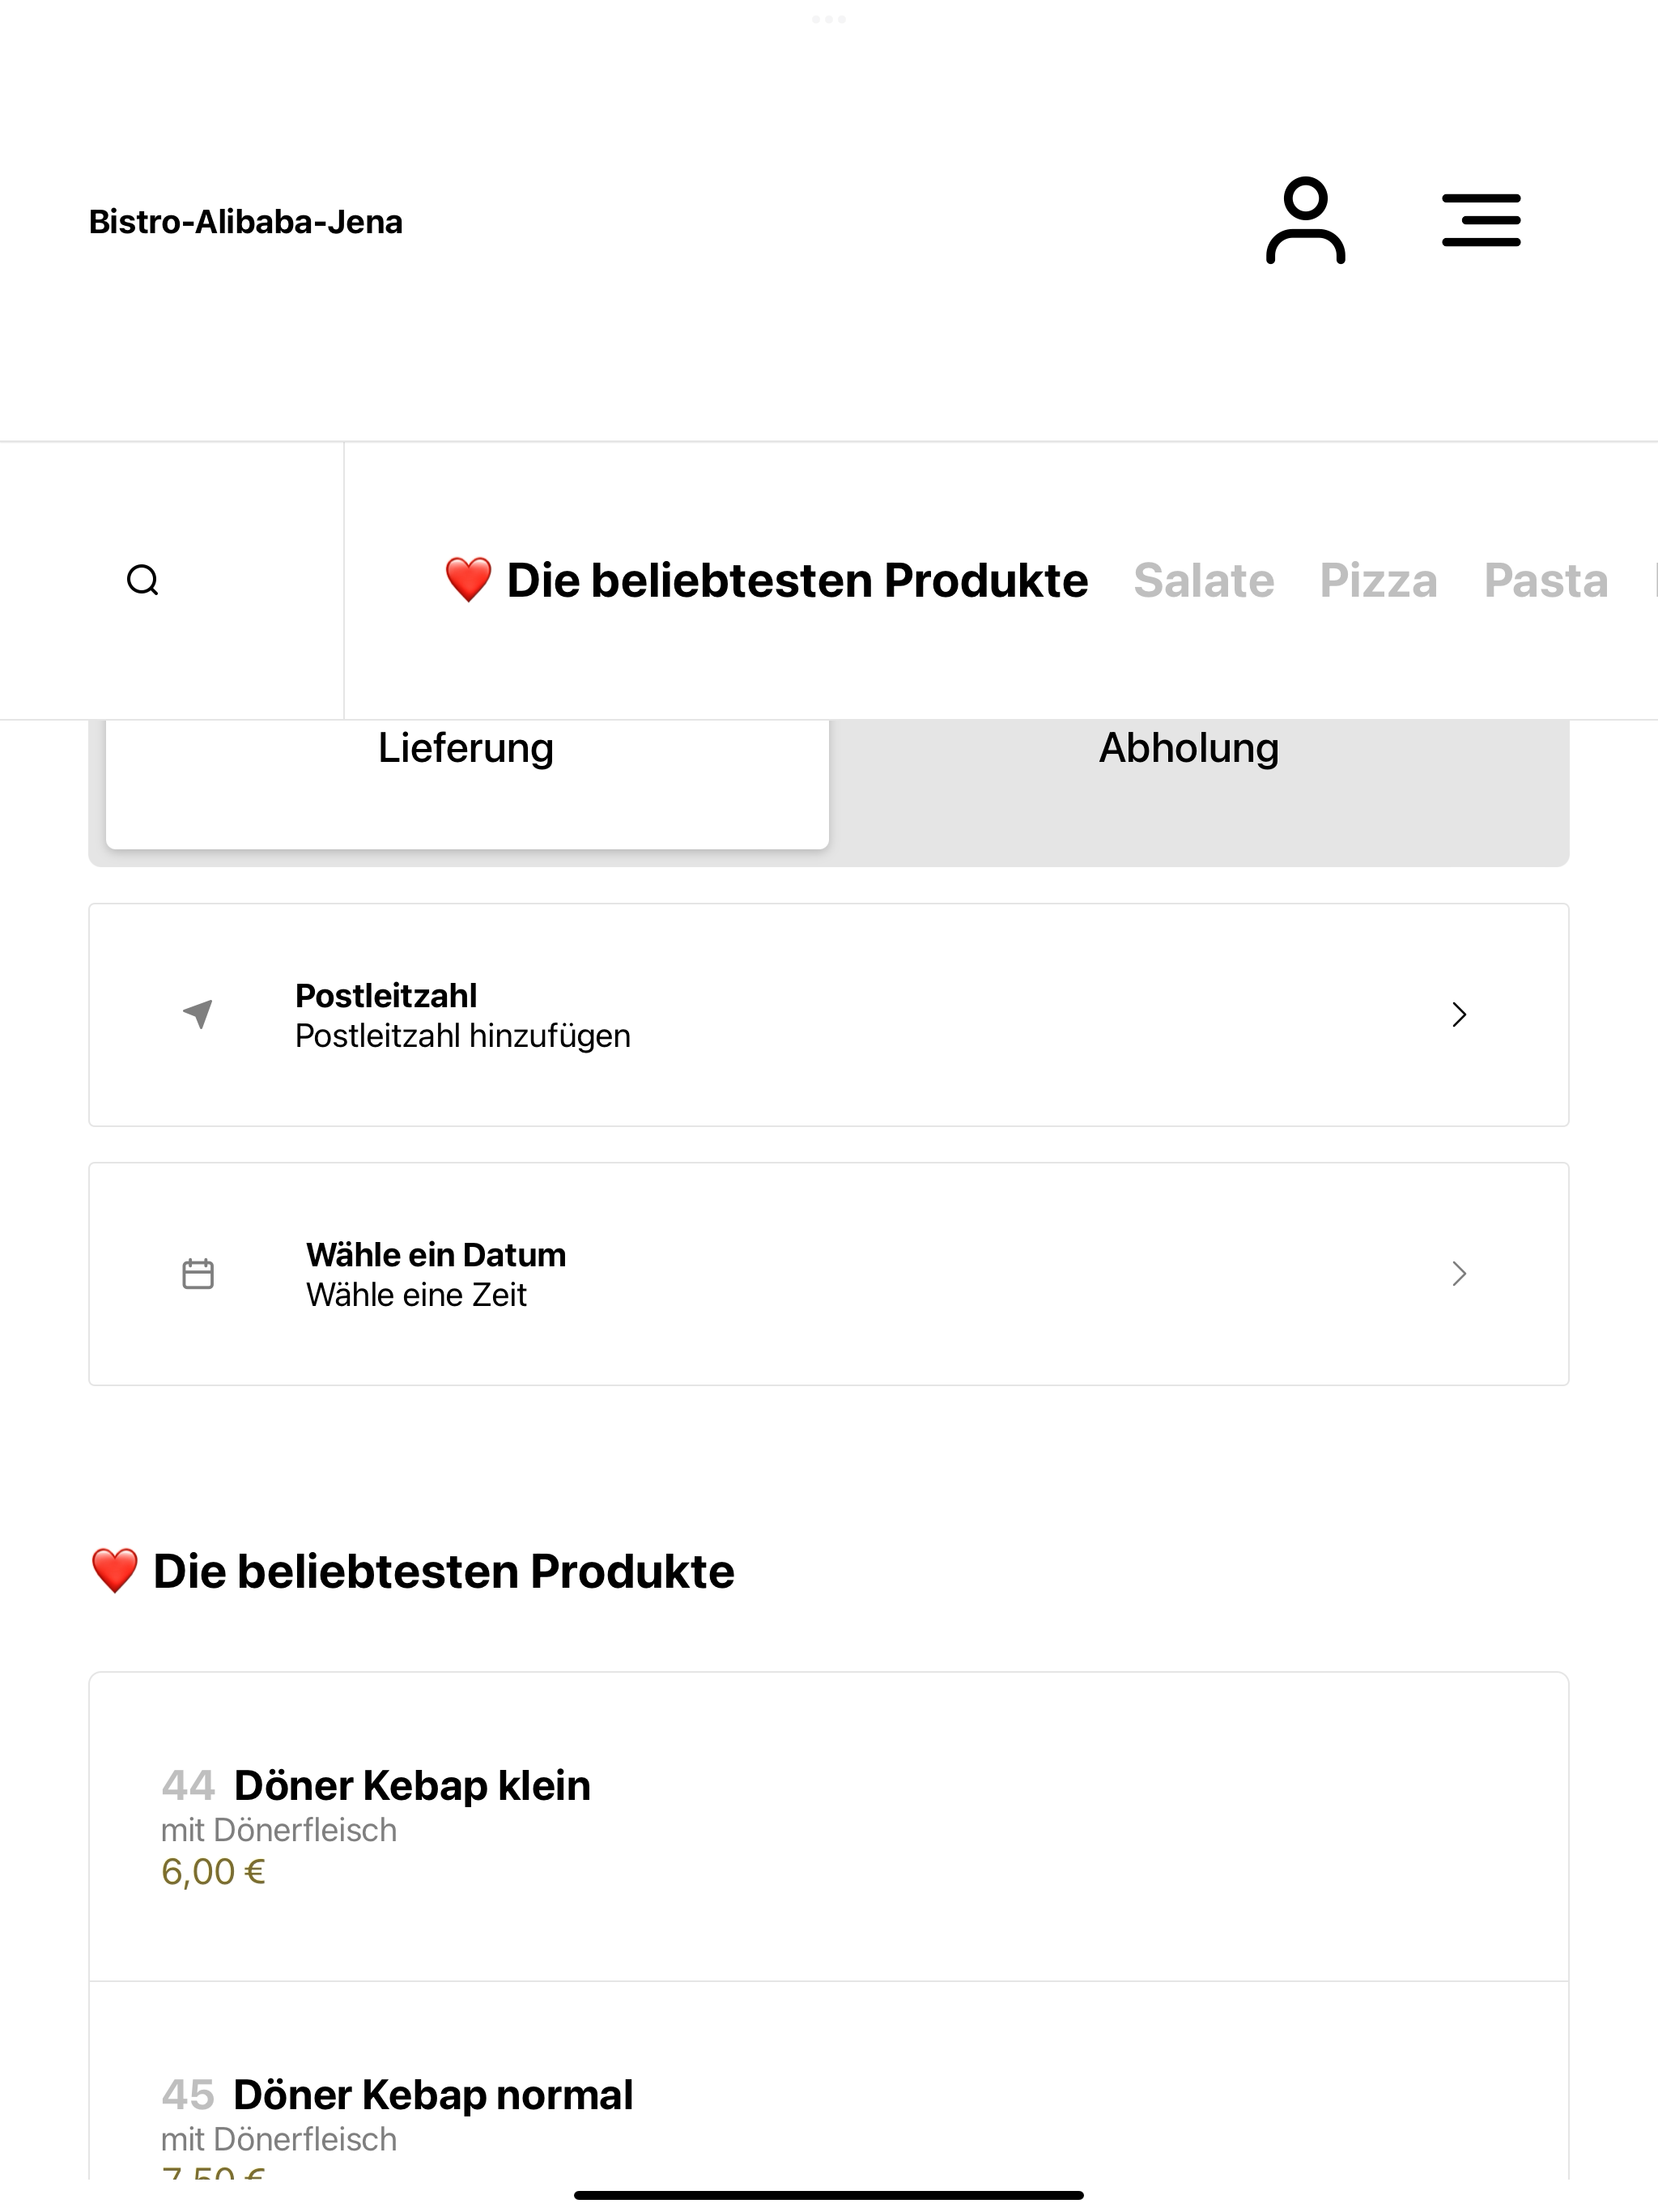Open Postleitzahl hinzufügen row
Image resolution: width=1658 pixels, height=2212 pixels.
[829, 1014]
